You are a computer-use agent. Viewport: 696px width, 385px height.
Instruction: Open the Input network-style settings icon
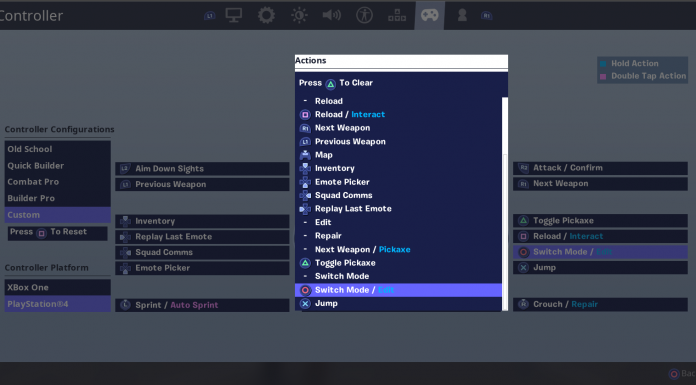(x=397, y=16)
